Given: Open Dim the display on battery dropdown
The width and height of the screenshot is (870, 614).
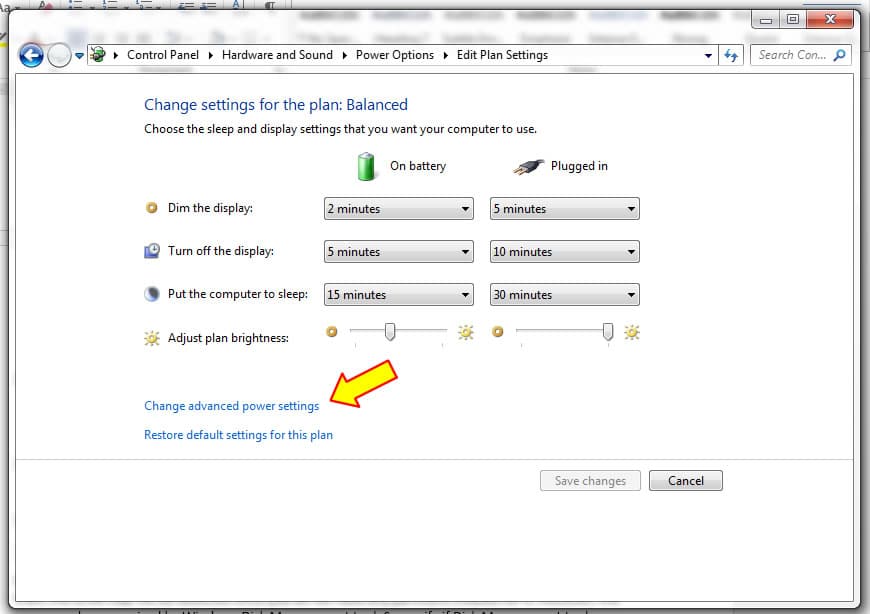Looking at the screenshot, I should coord(399,209).
